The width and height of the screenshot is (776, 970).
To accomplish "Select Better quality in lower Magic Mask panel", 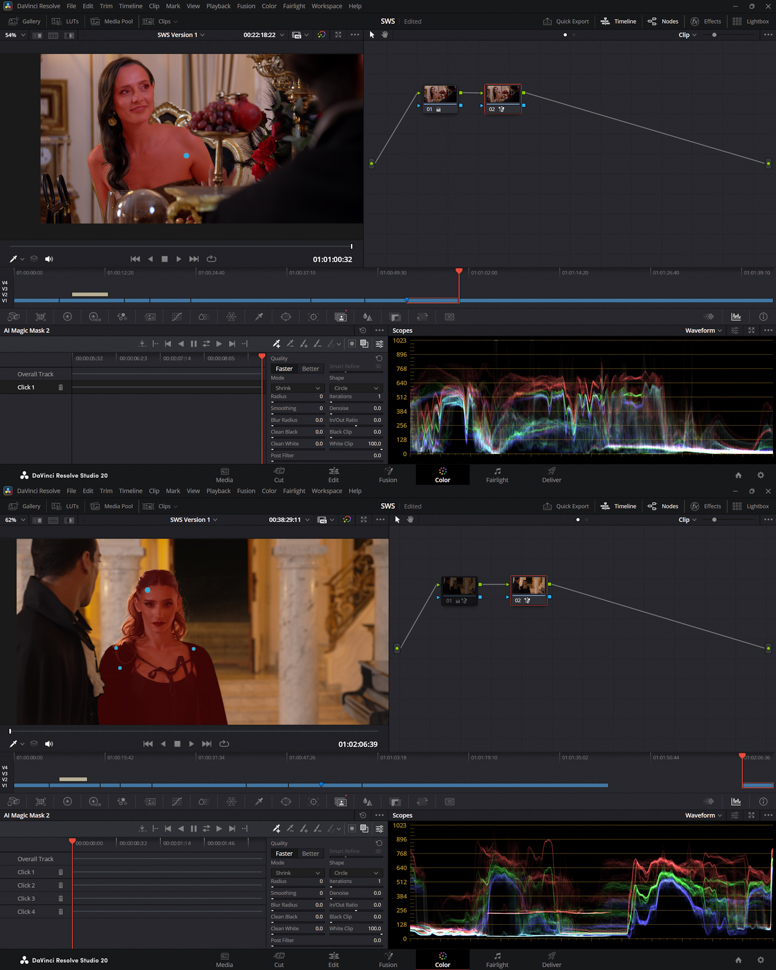I will (x=311, y=854).
